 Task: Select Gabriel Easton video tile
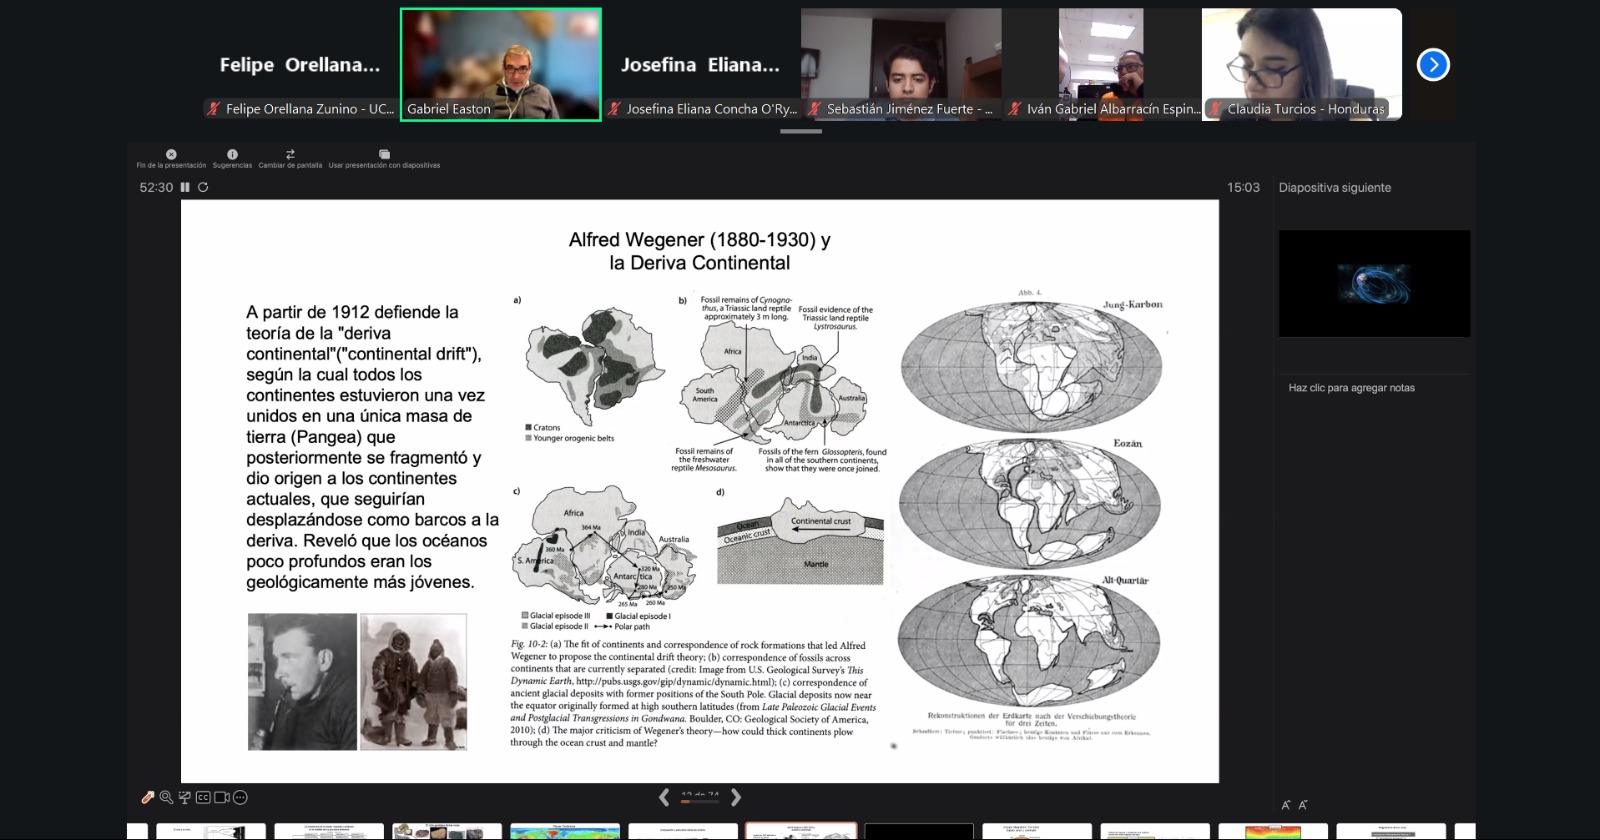501,65
